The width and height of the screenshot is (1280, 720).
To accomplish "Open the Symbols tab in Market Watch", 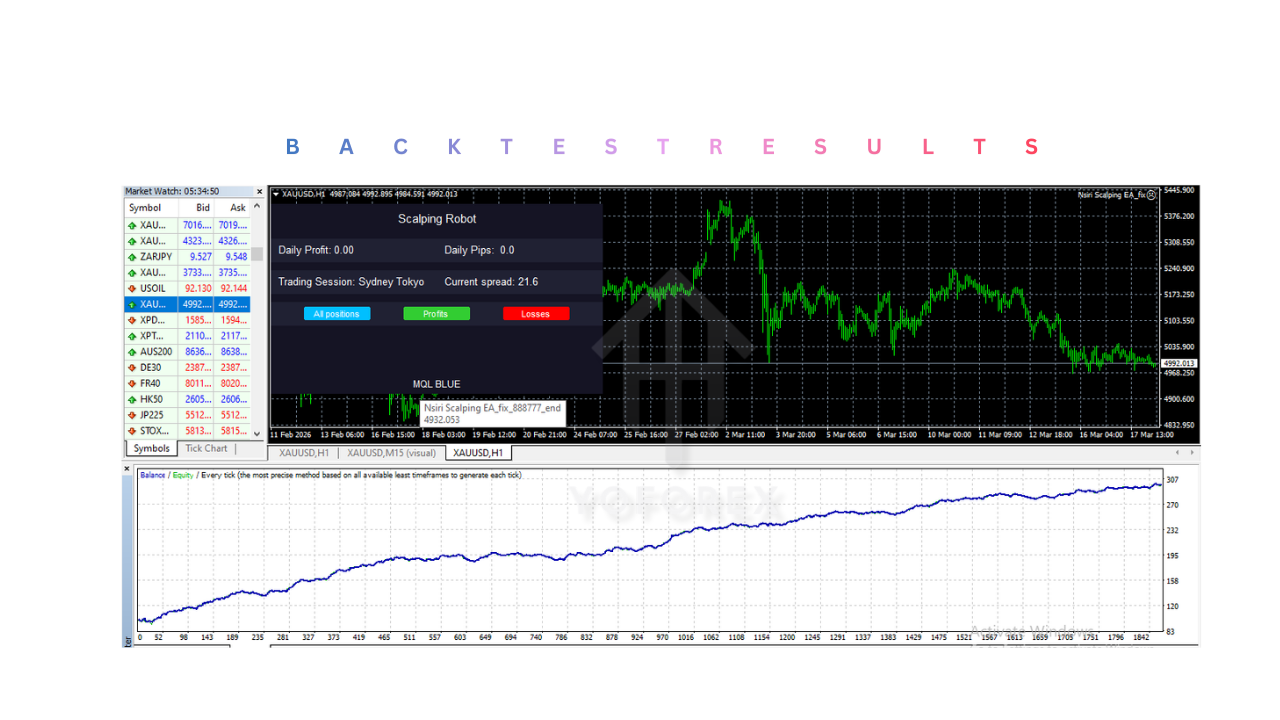I will (x=150, y=448).
